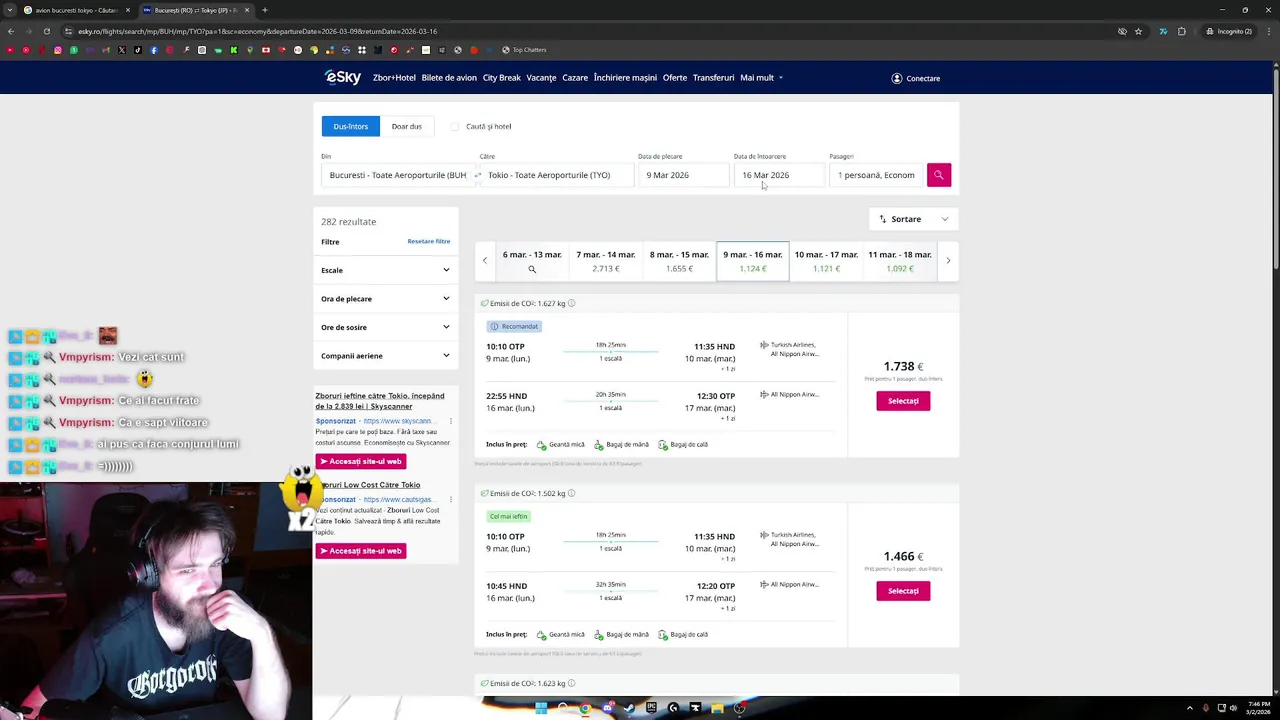Click the info icon on the Recomandat badge
The width and height of the screenshot is (1280, 720).
click(x=494, y=326)
